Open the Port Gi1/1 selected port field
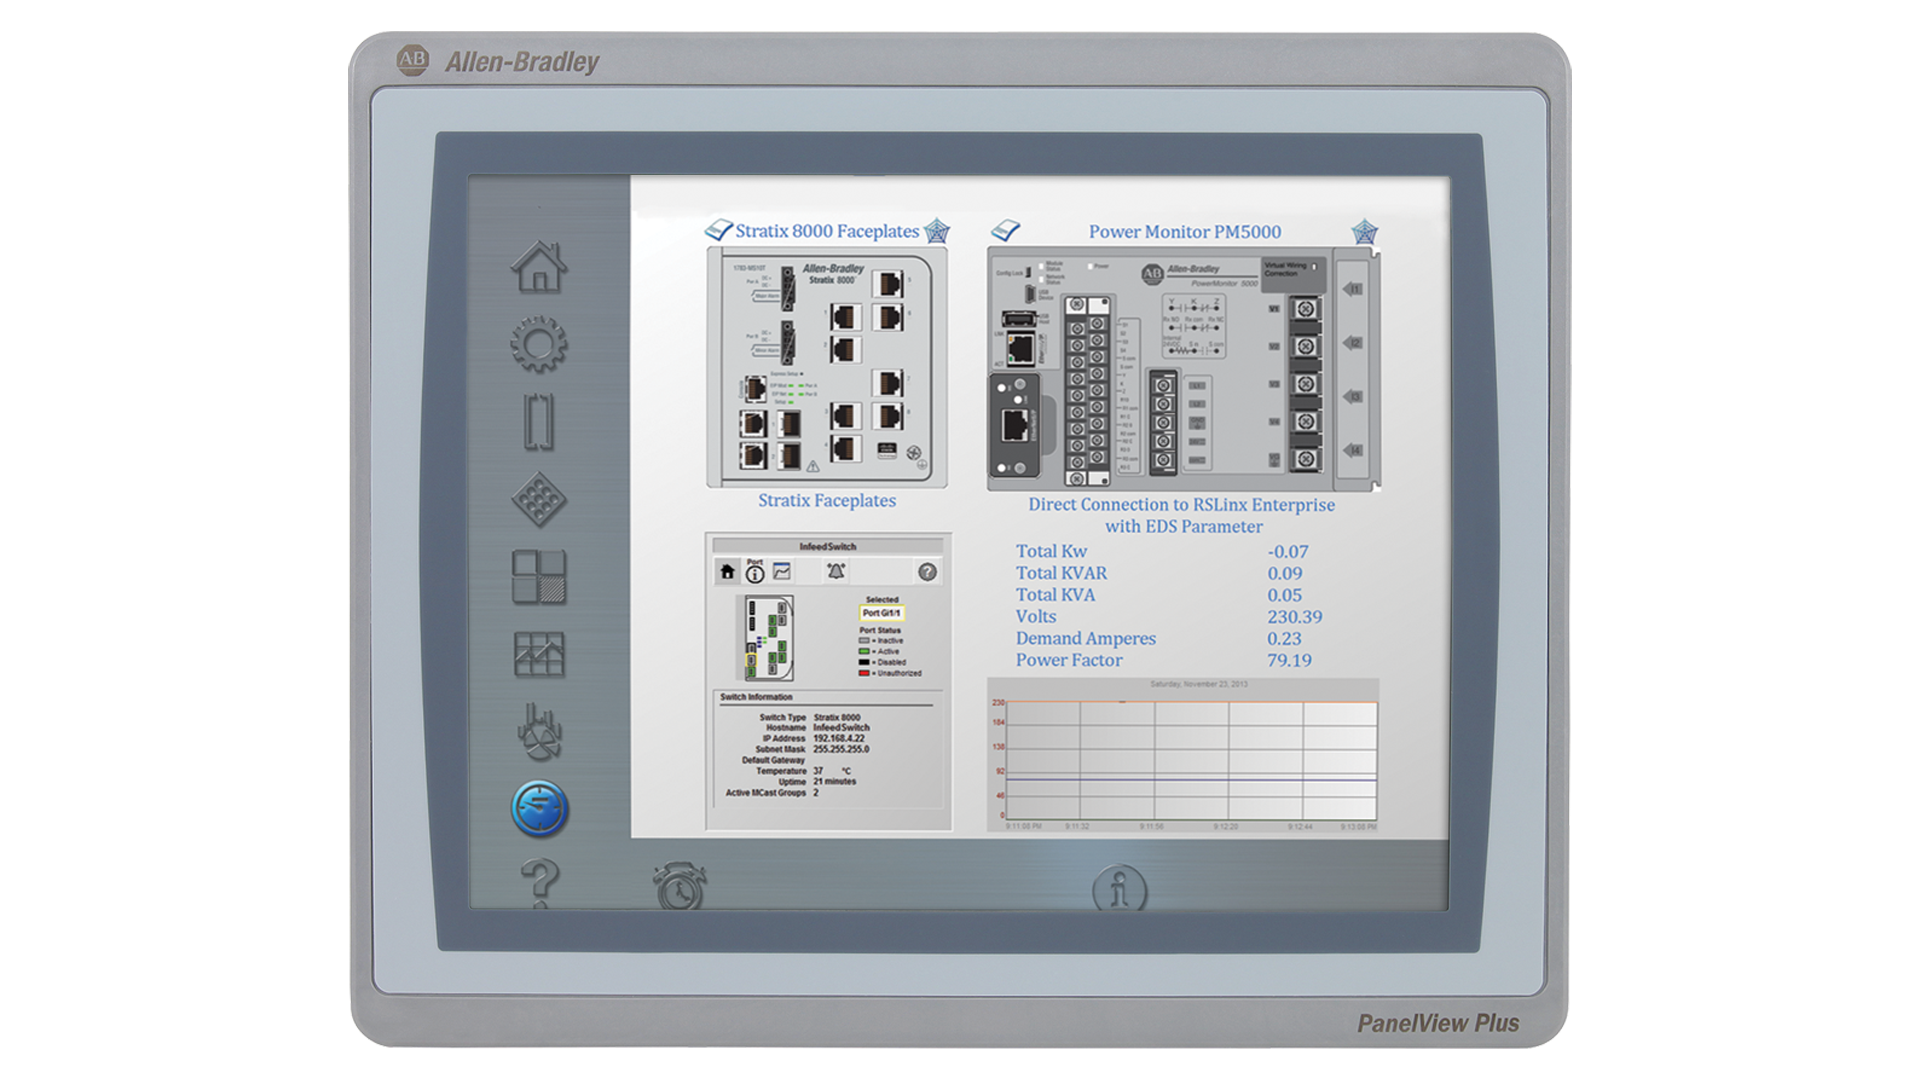The width and height of the screenshot is (1920, 1080). (x=883, y=613)
